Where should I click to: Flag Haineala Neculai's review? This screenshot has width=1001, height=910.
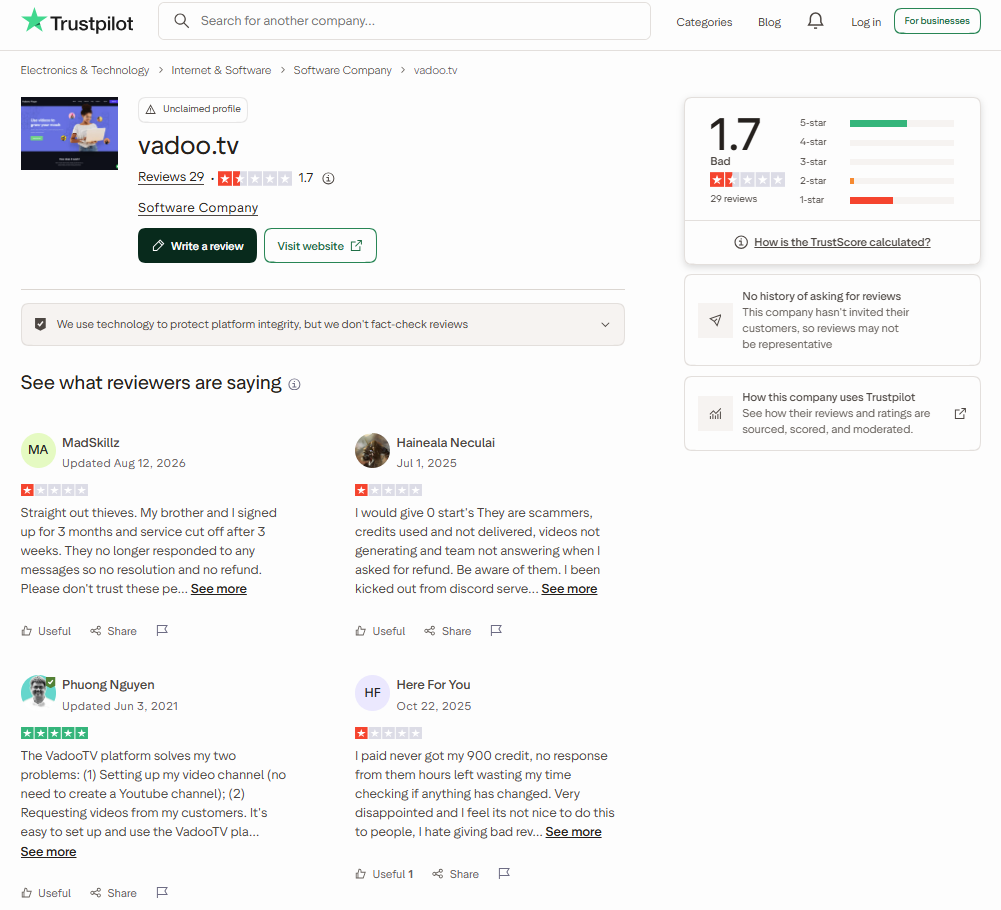coord(496,630)
